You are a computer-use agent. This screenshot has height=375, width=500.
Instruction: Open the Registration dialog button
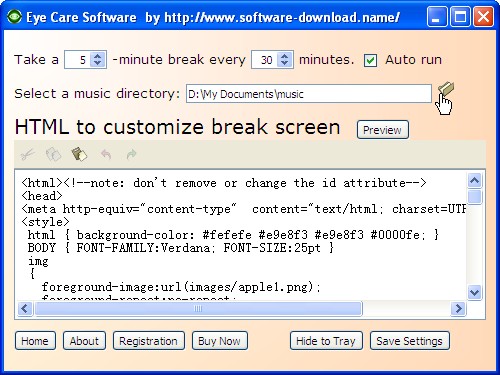[x=149, y=341]
